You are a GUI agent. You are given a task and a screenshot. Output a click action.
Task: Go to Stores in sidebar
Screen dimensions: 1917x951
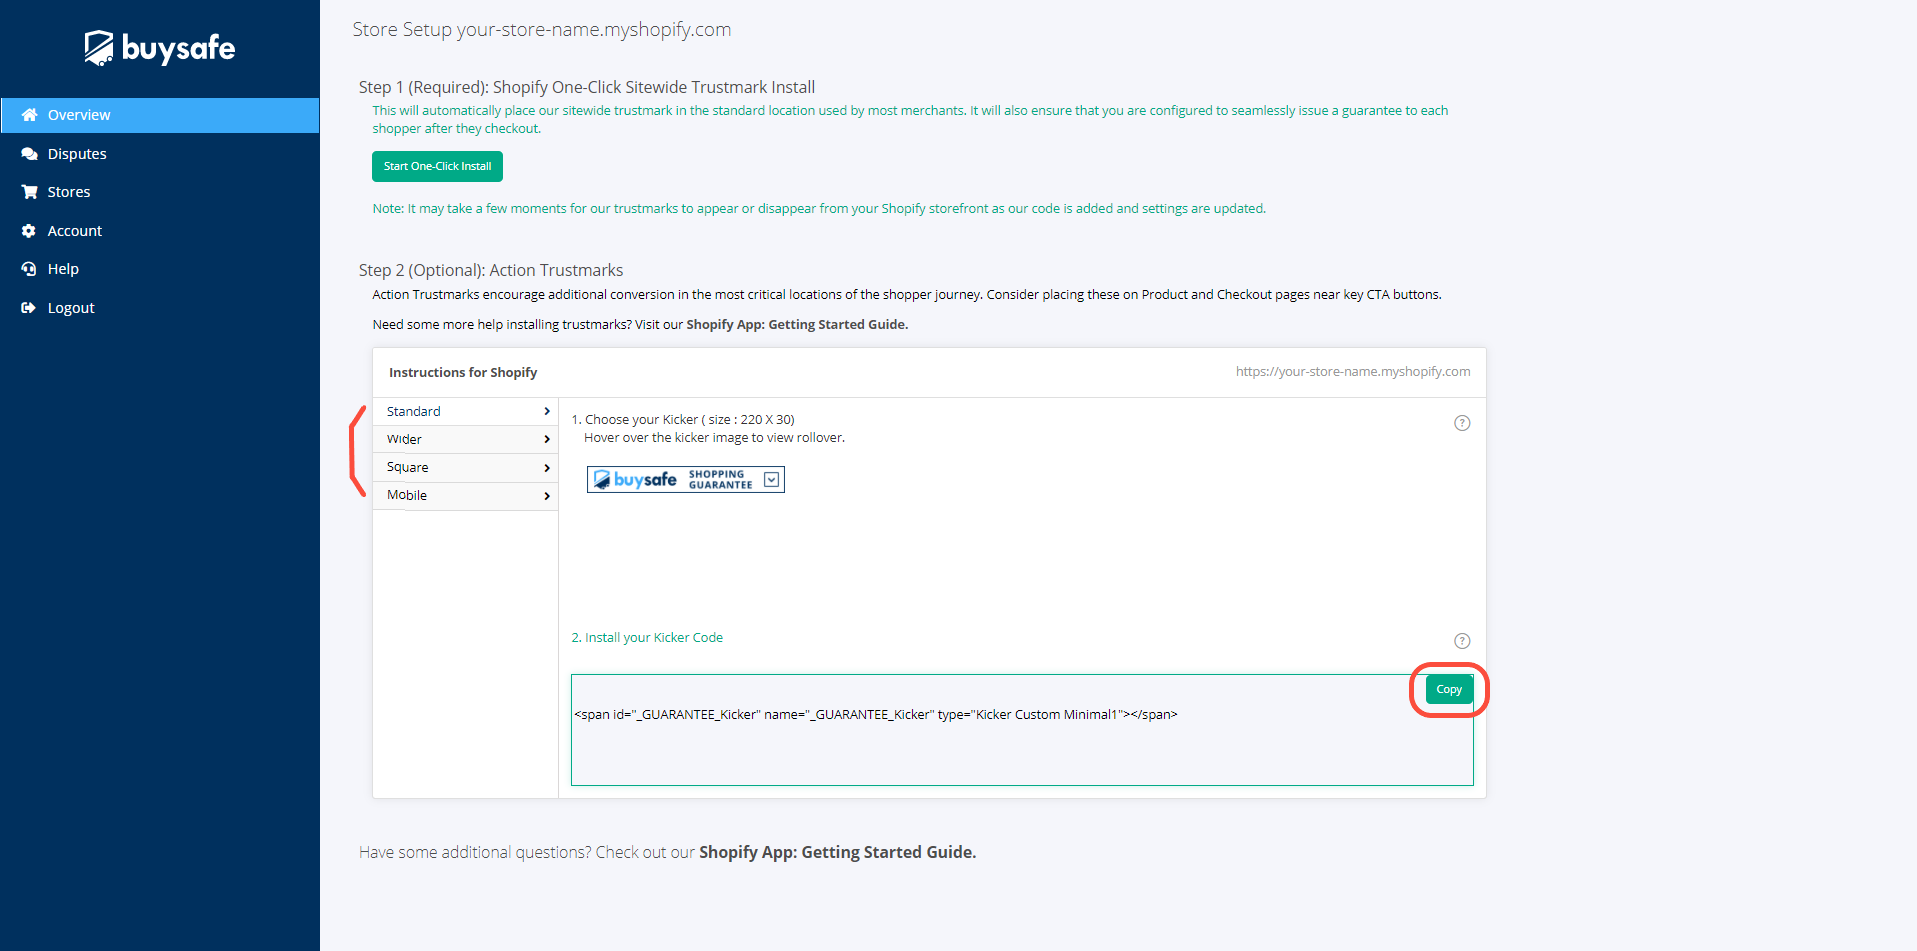tap(69, 192)
